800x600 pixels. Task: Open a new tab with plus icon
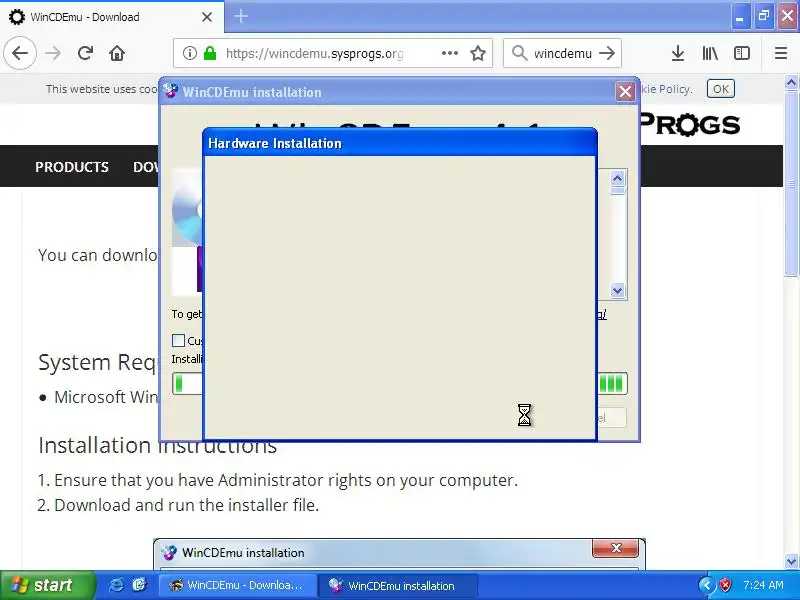pos(241,16)
